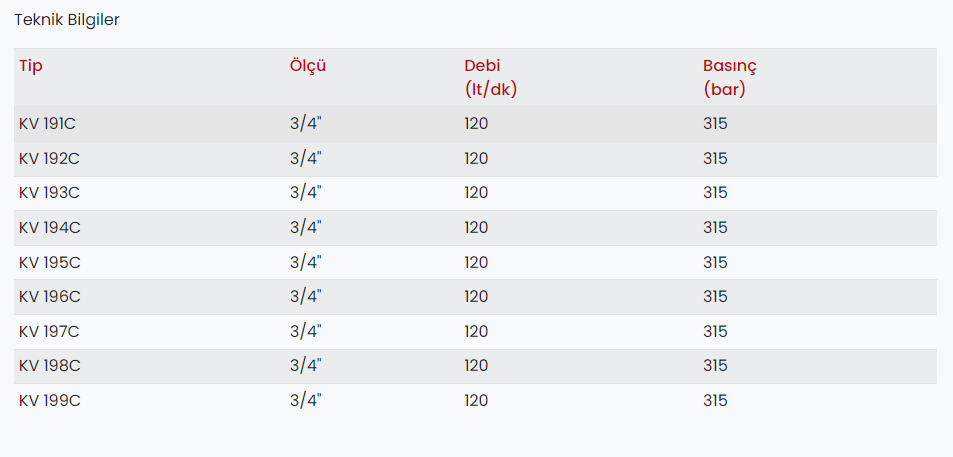Click the 120 flow value for KV 193C
This screenshot has width=953, height=457.
pos(476,193)
